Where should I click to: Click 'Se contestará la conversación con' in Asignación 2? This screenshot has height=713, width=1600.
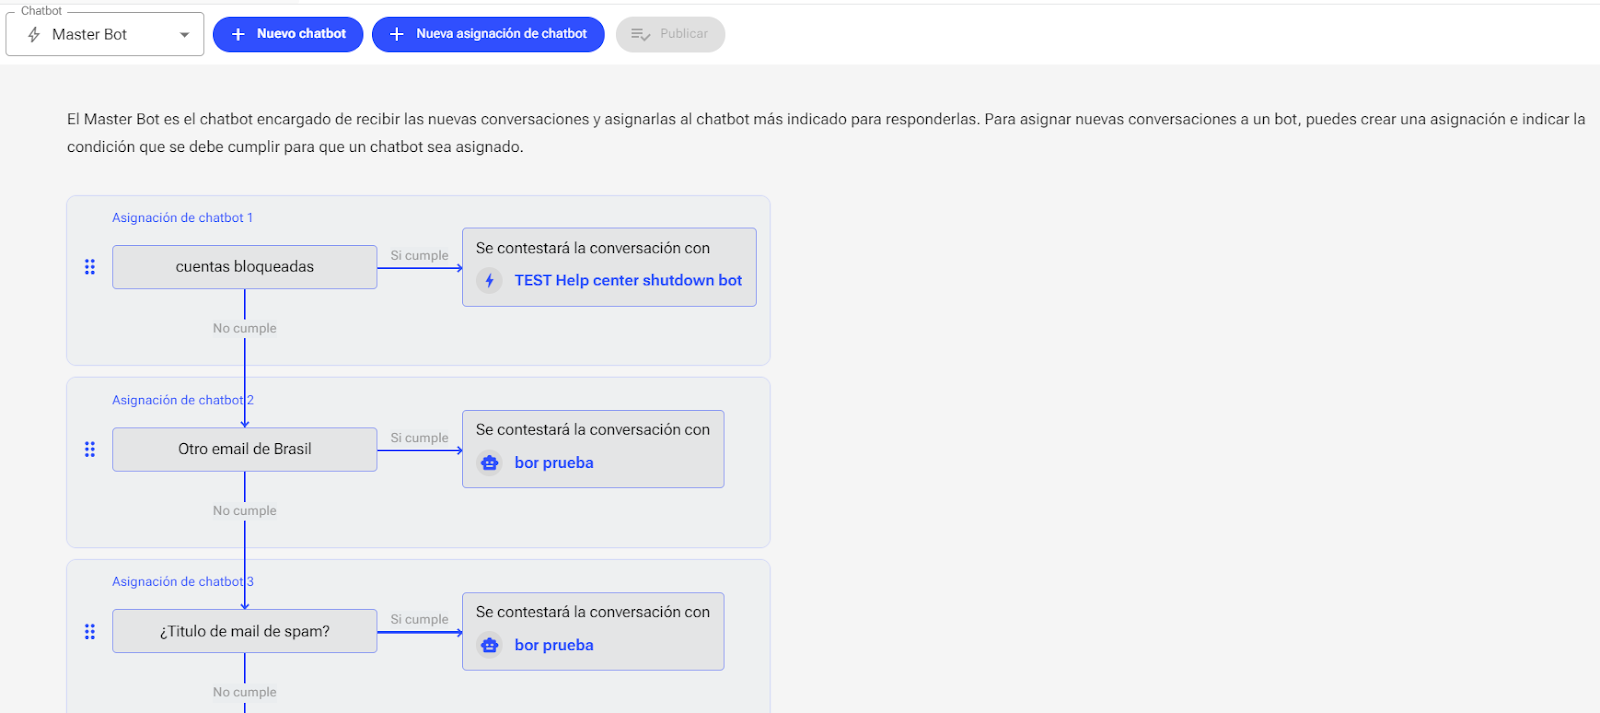pyautogui.click(x=593, y=429)
